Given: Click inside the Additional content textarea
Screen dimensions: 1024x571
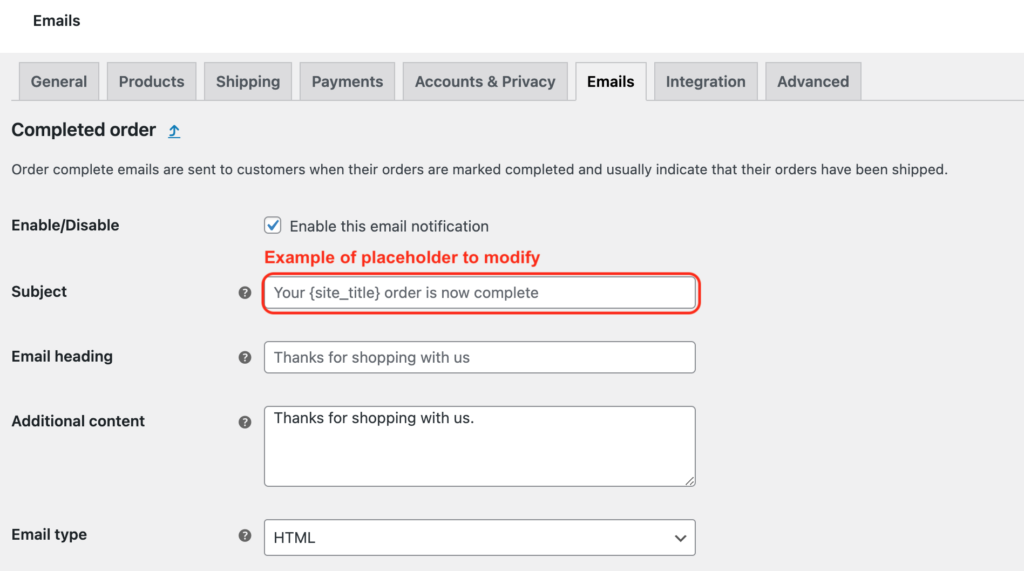Looking at the screenshot, I should (x=479, y=446).
